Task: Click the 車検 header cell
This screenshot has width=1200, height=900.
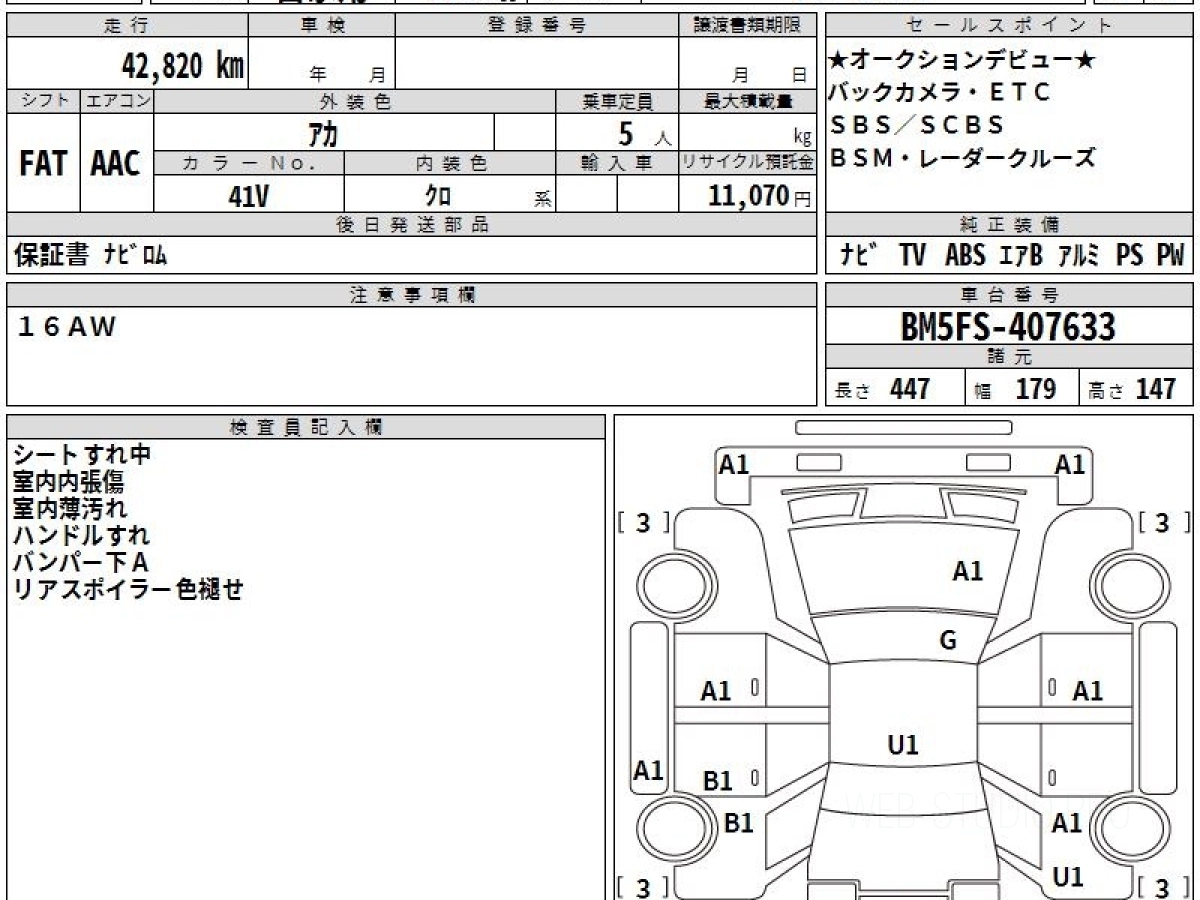Action: [321, 26]
